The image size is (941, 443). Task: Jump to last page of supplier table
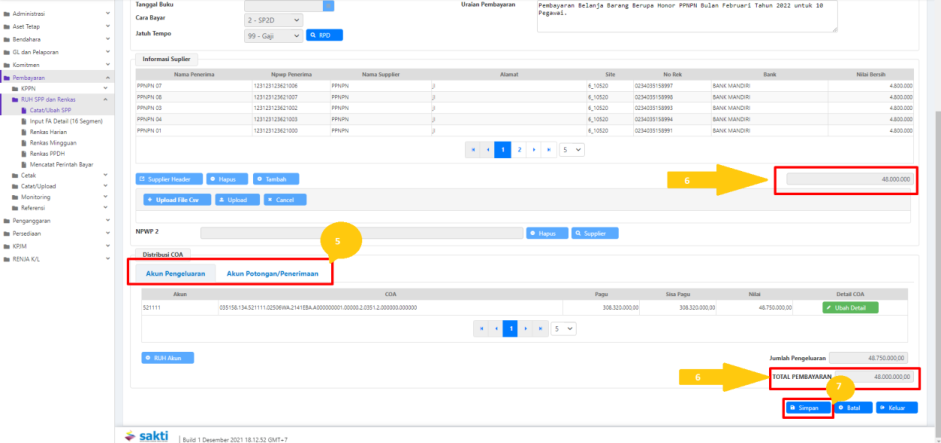pos(549,149)
